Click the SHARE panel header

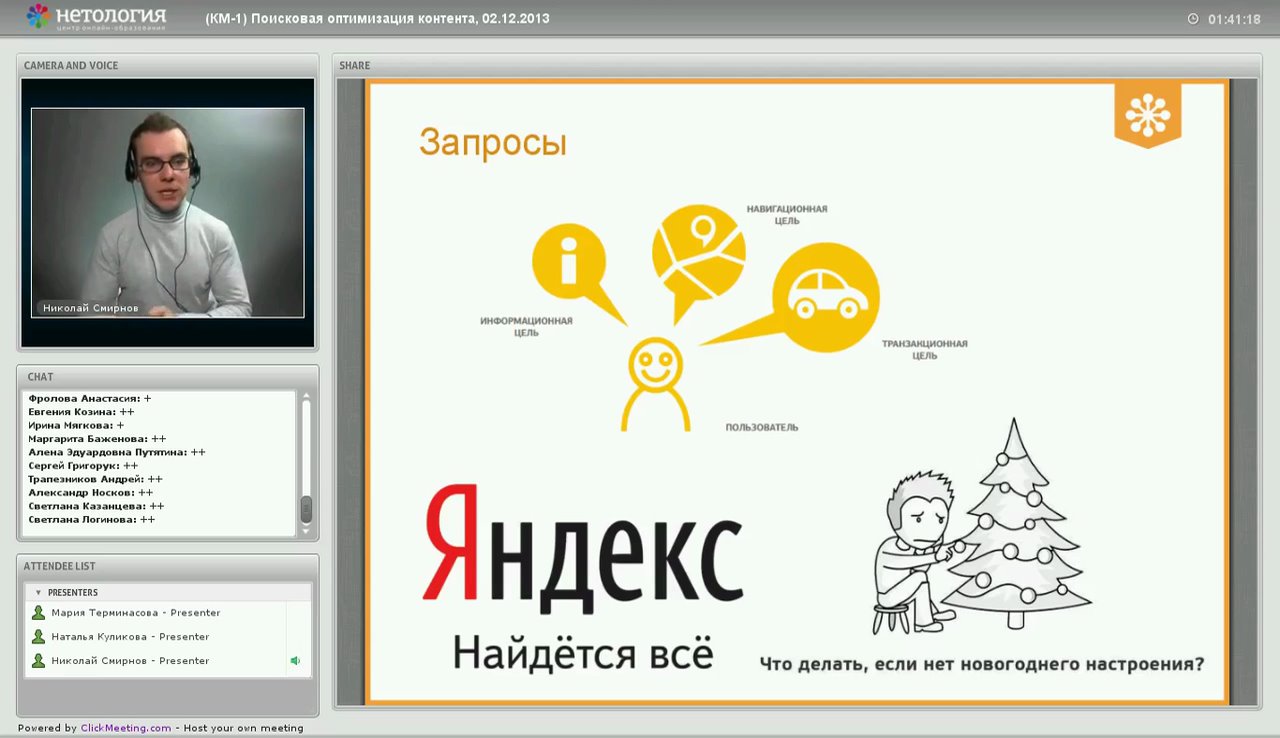click(x=354, y=65)
